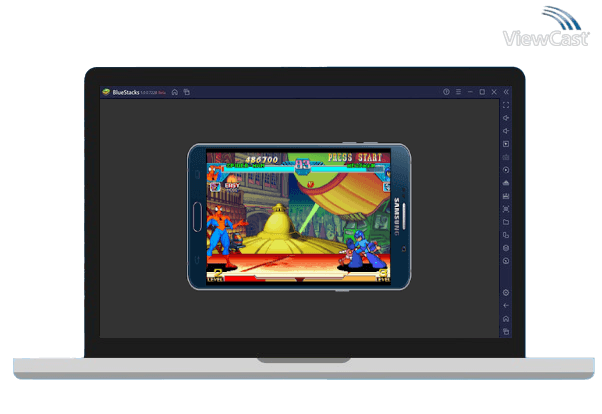
Task: Click the phone's physical home button
Action: coord(197,217)
